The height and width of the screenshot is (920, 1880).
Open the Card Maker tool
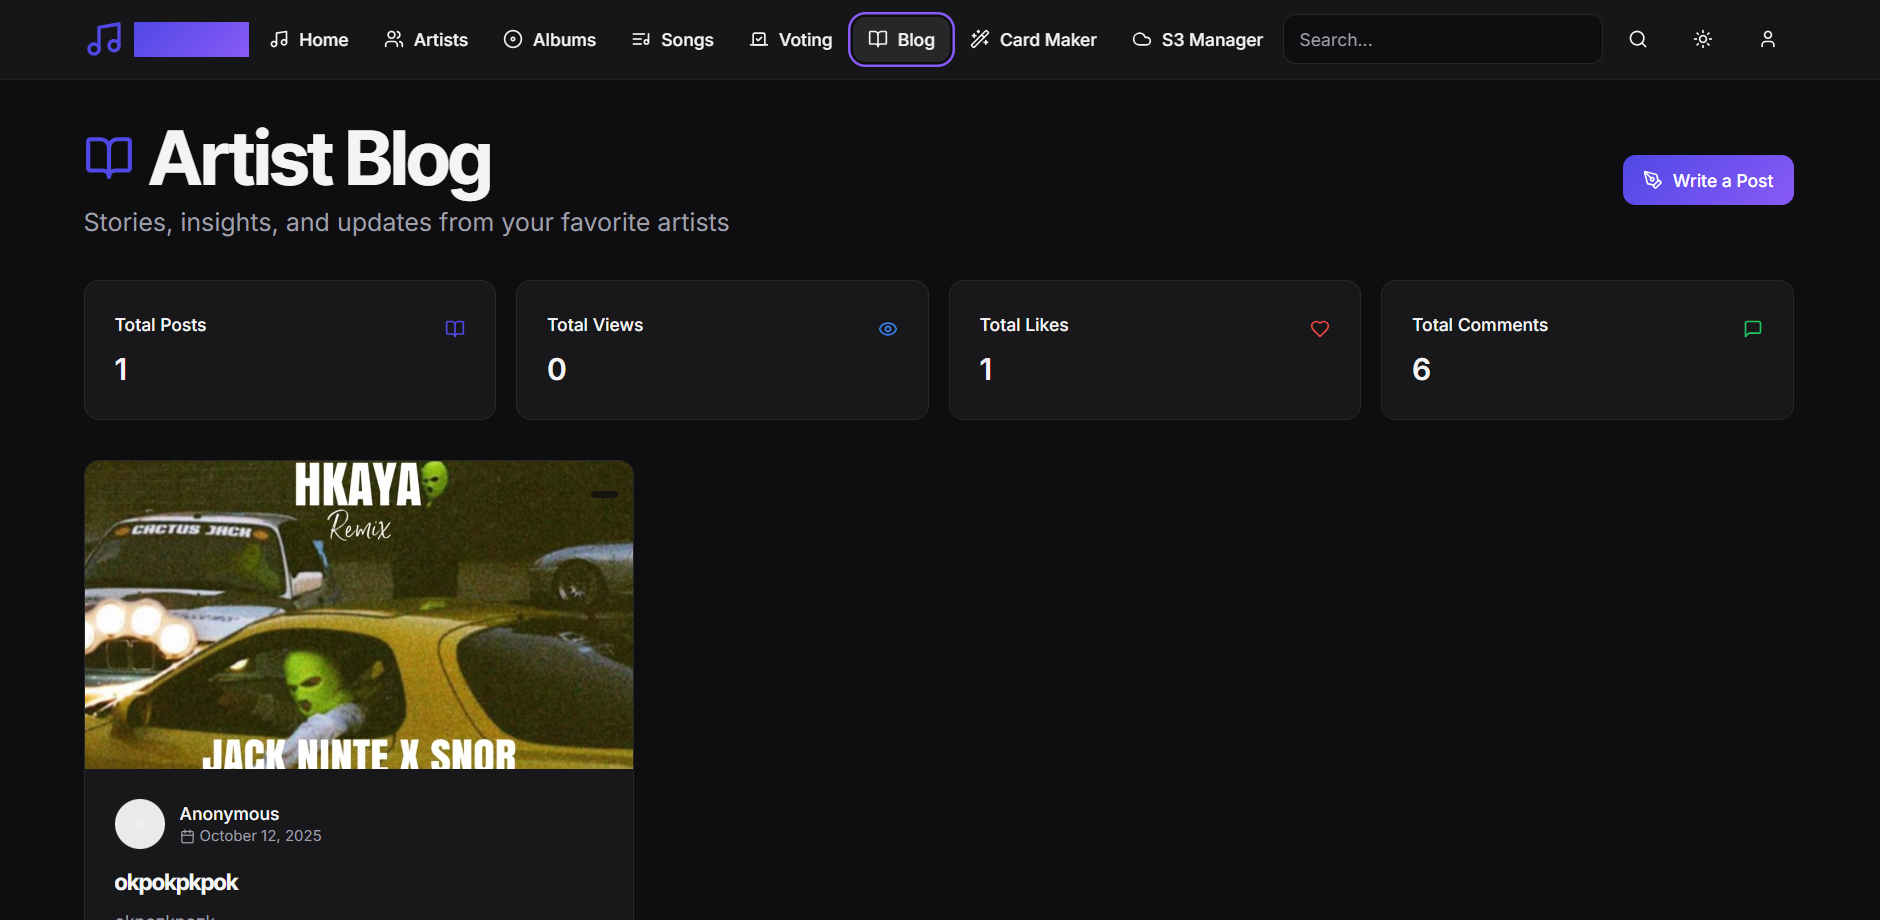click(x=1034, y=39)
